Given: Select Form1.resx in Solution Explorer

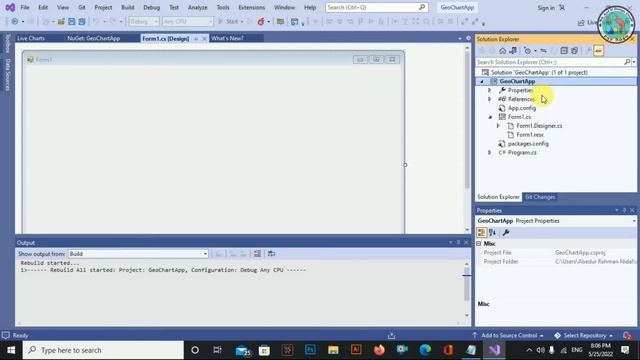Looking at the screenshot, I should (530, 135).
